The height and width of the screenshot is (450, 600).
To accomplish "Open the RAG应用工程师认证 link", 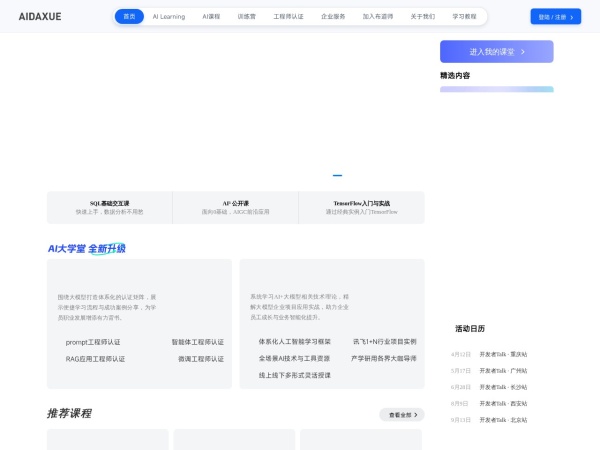I will (x=95, y=359).
